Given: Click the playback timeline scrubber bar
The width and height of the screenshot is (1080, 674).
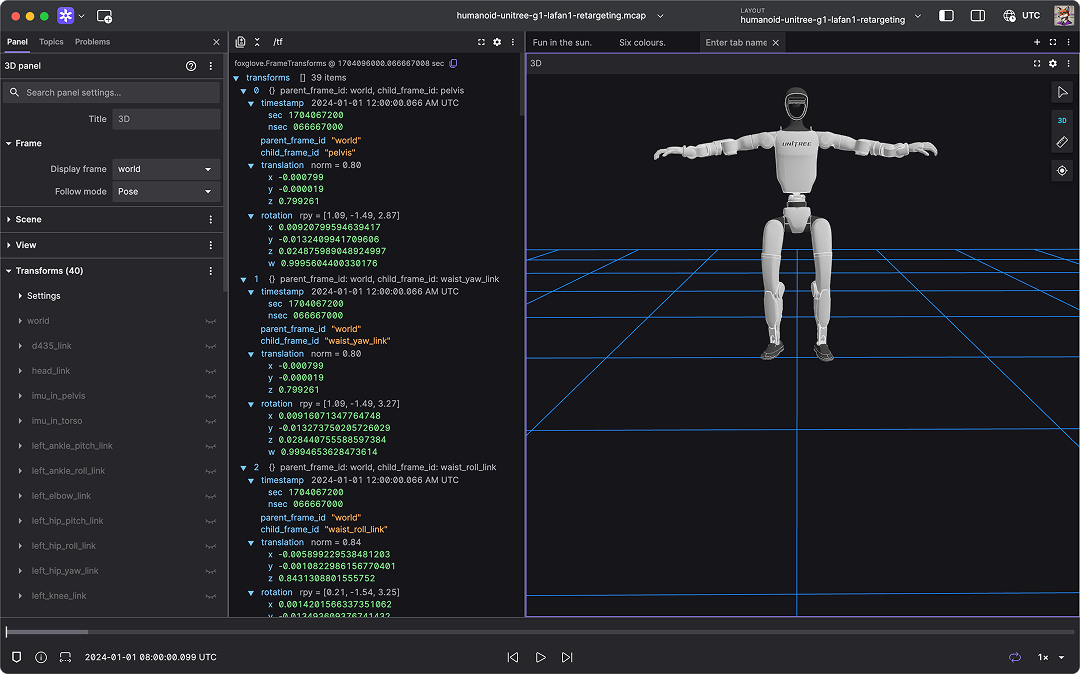Looking at the screenshot, I should point(540,632).
